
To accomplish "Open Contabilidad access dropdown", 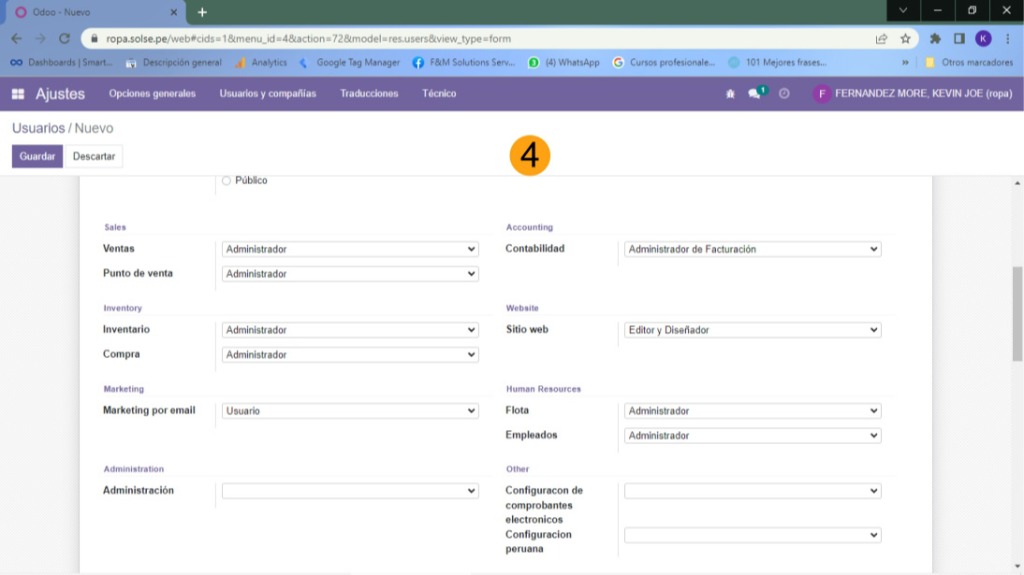I will (x=752, y=249).
